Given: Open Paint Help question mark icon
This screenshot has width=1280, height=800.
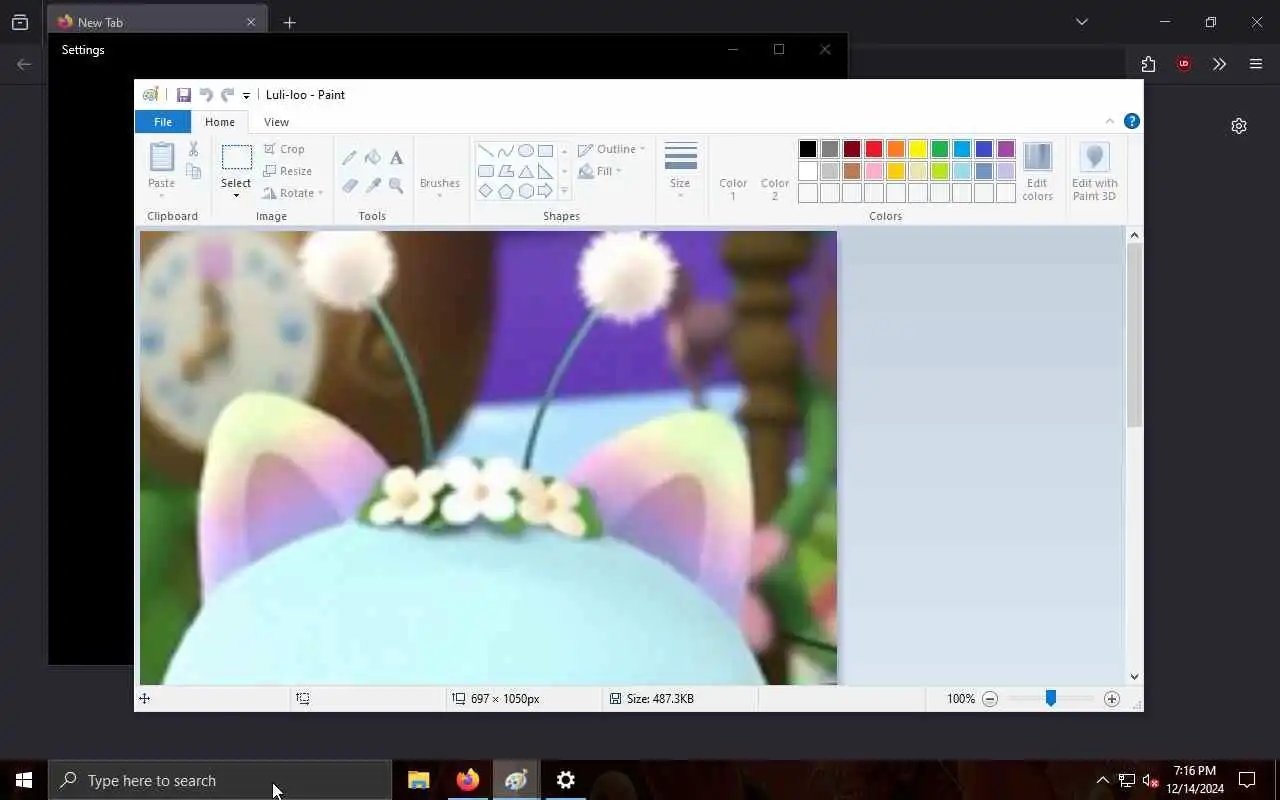Looking at the screenshot, I should (x=1131, y=121).
